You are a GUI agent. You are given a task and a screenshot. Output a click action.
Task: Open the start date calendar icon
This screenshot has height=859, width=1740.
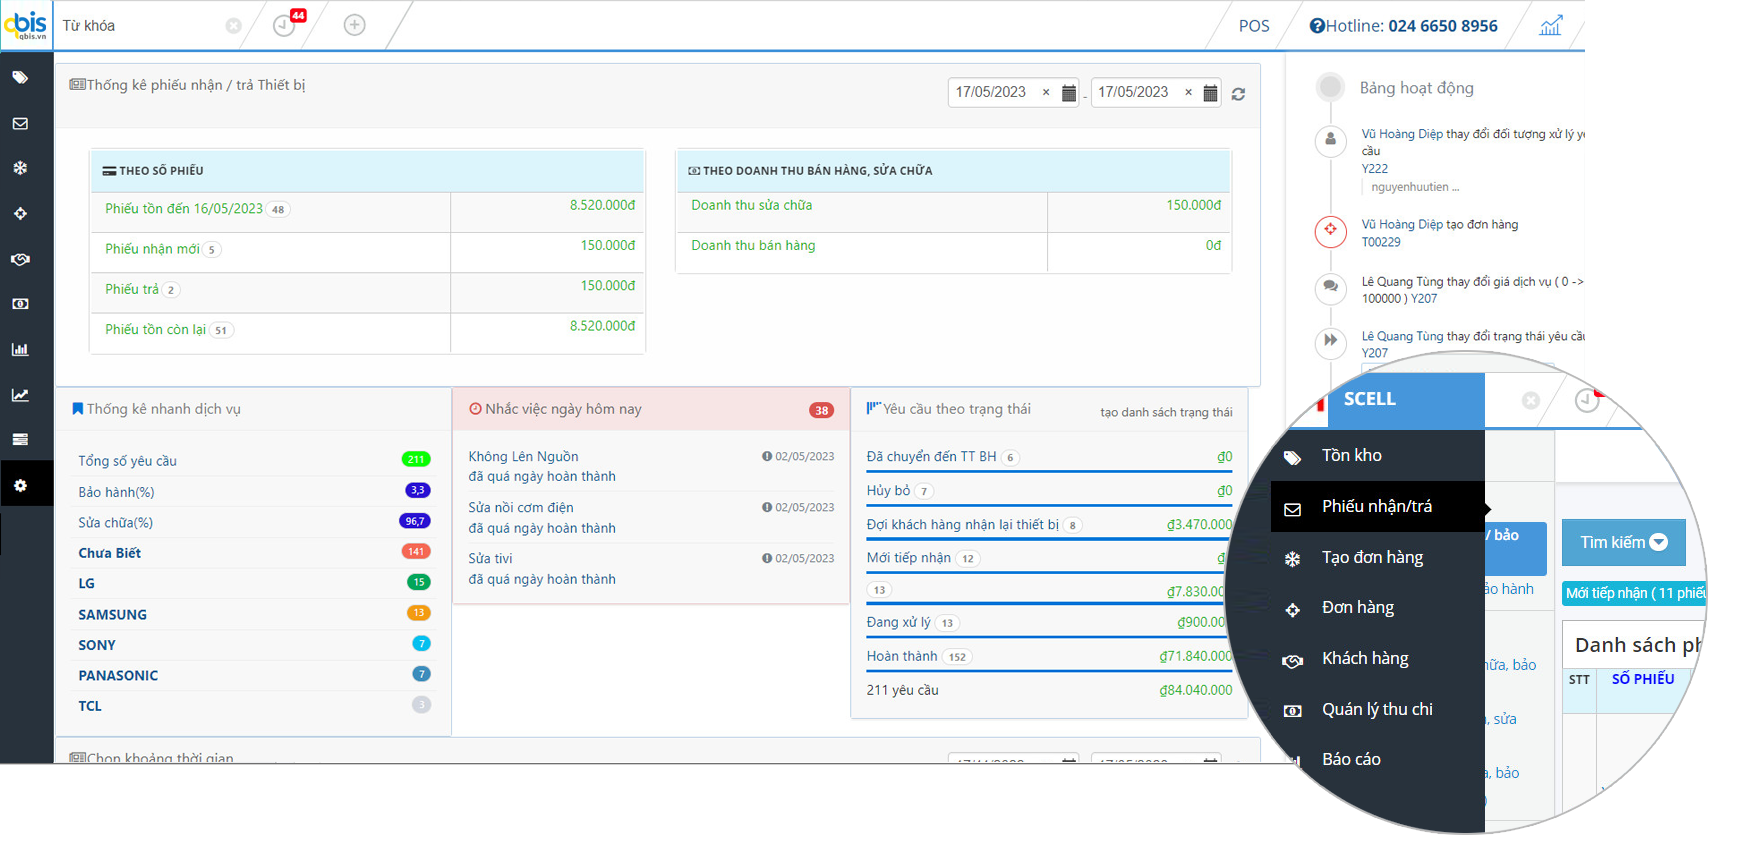(x=1069, y=93)
